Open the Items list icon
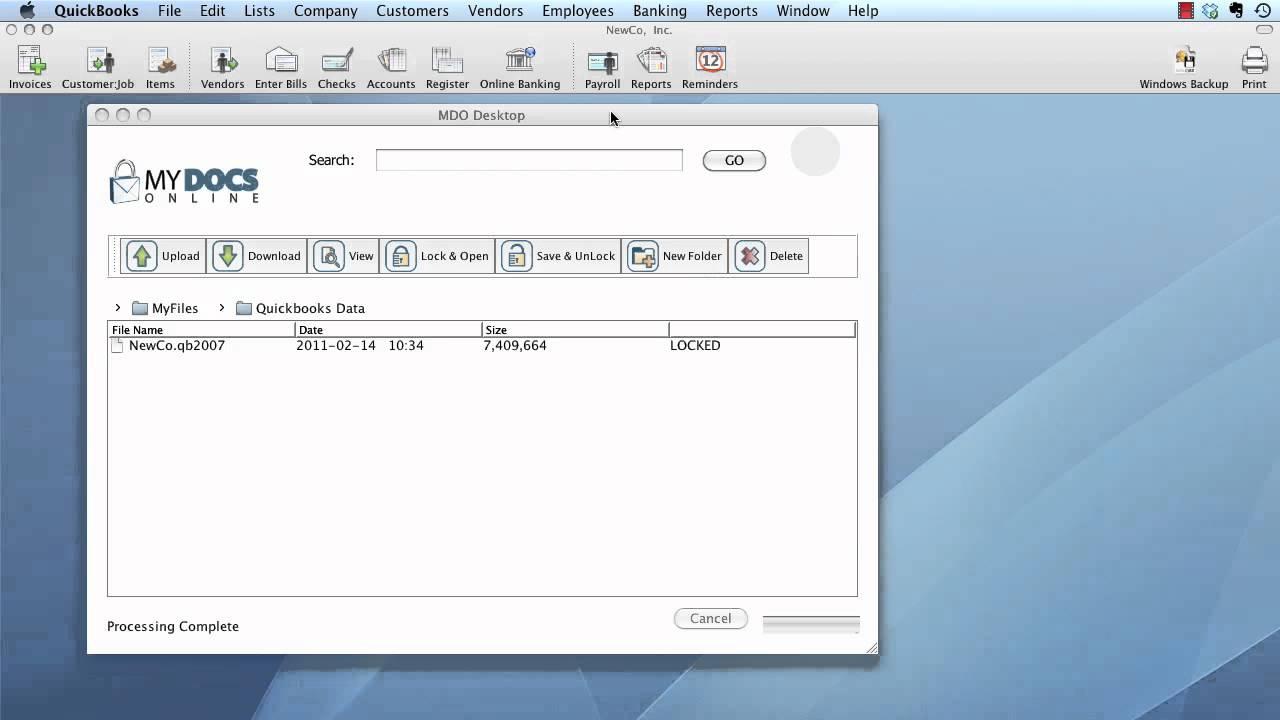The image size is (1280, 720). tap(160, 68)
